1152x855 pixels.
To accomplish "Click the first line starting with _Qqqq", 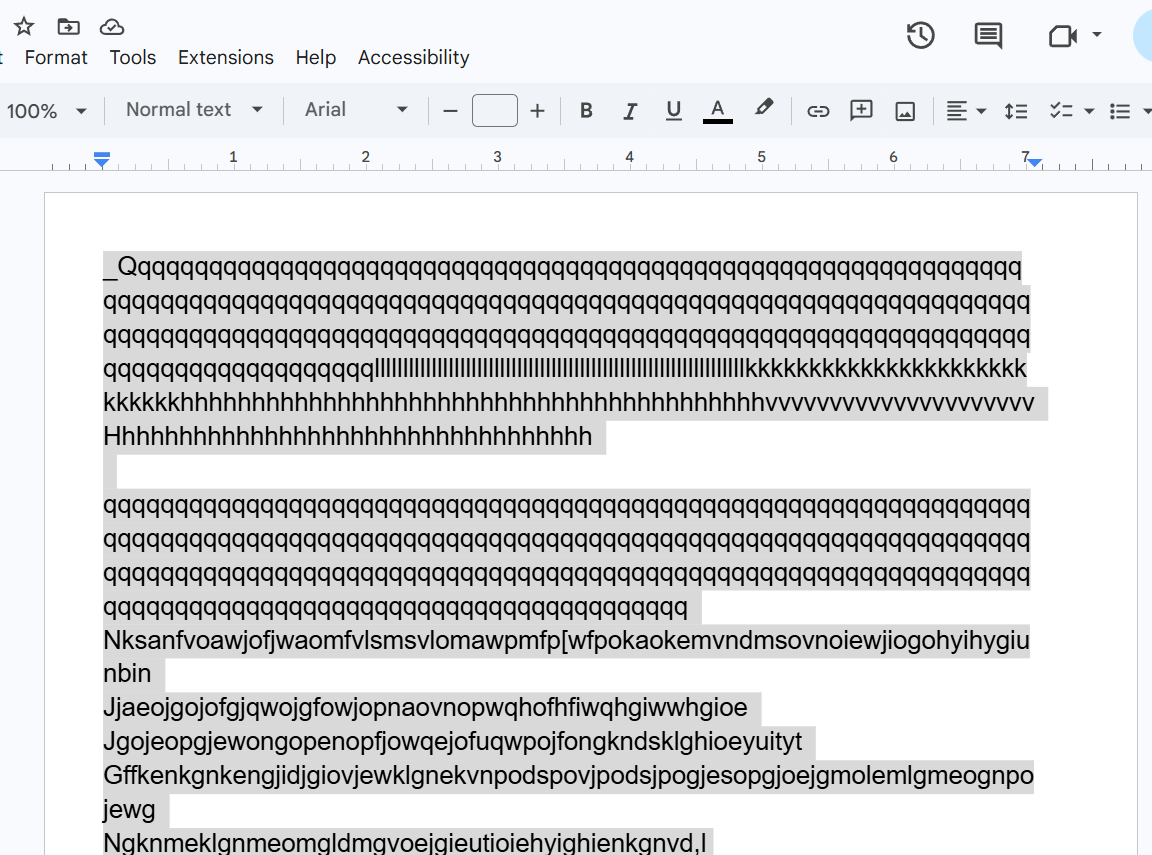I will coord(562,267).
